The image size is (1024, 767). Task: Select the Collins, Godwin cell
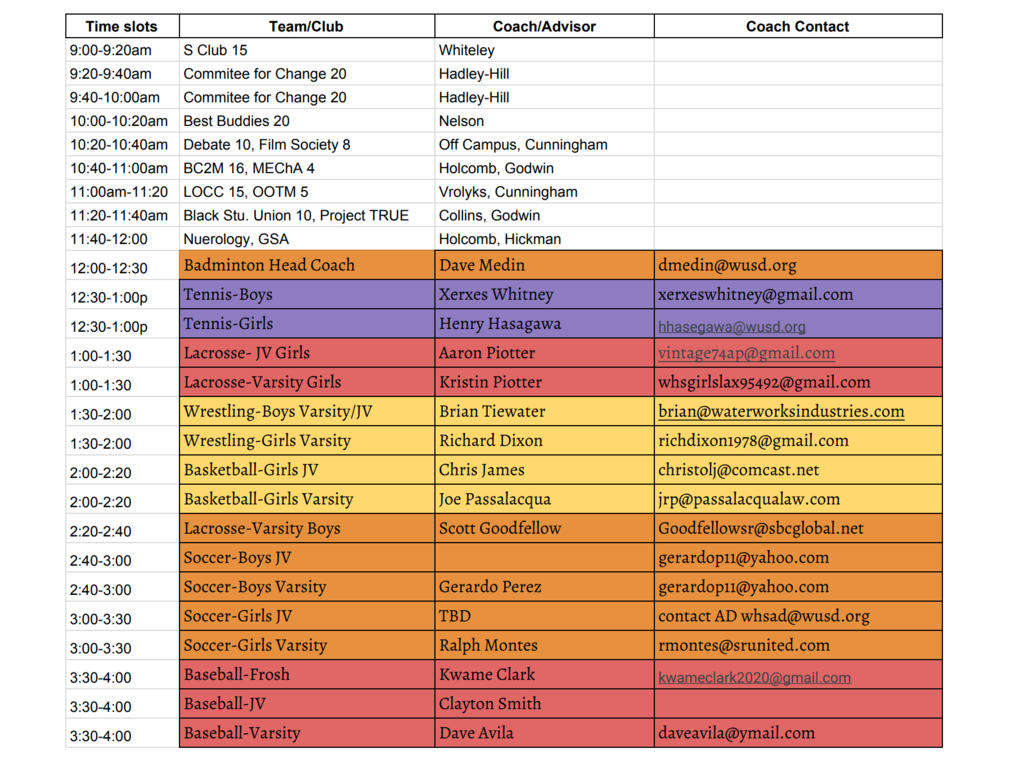(544, 215)
